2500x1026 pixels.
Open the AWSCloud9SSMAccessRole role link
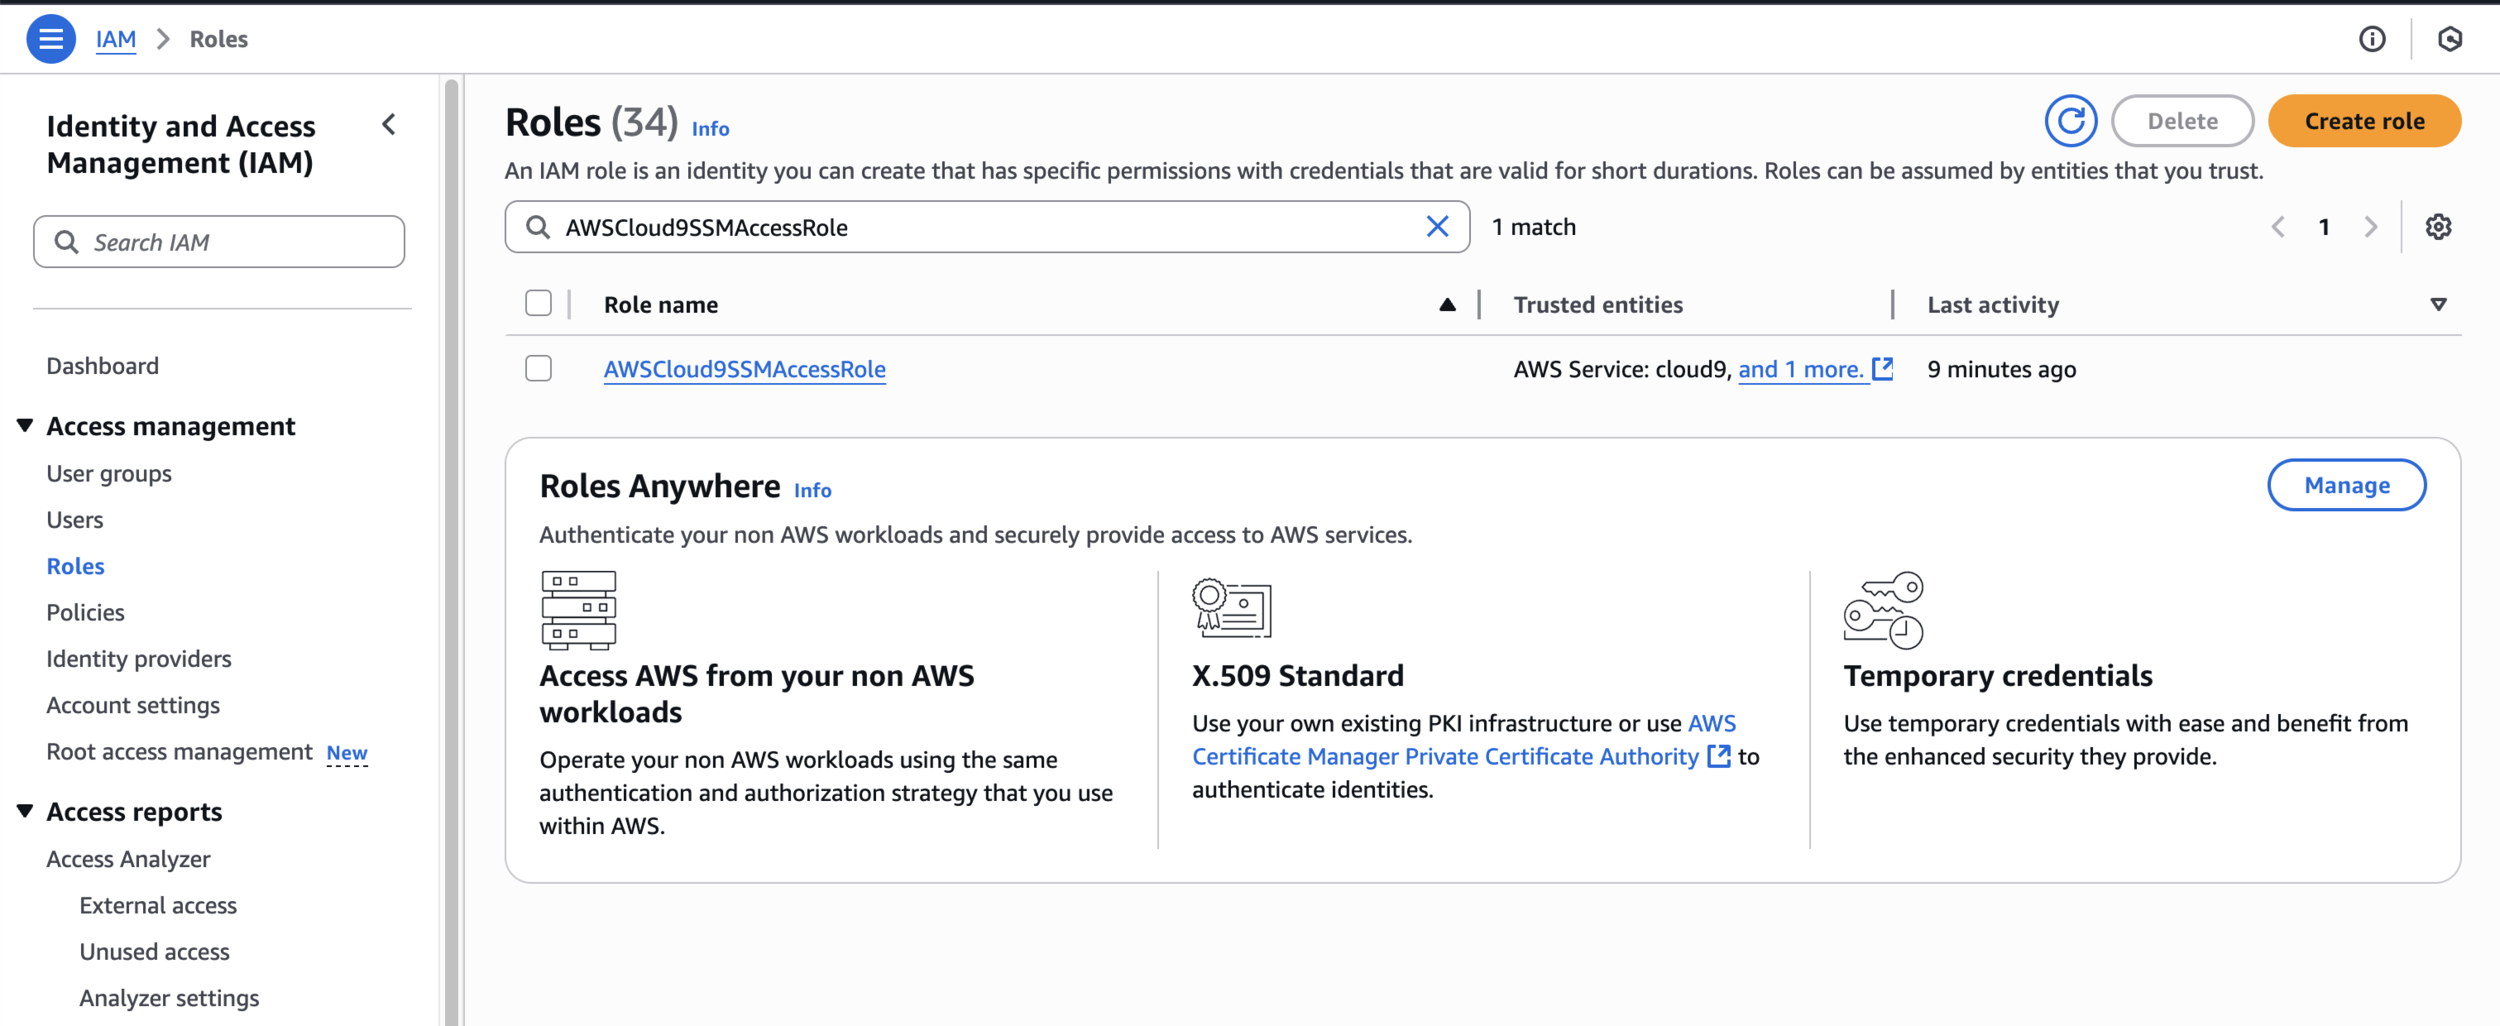pos(744,369)
